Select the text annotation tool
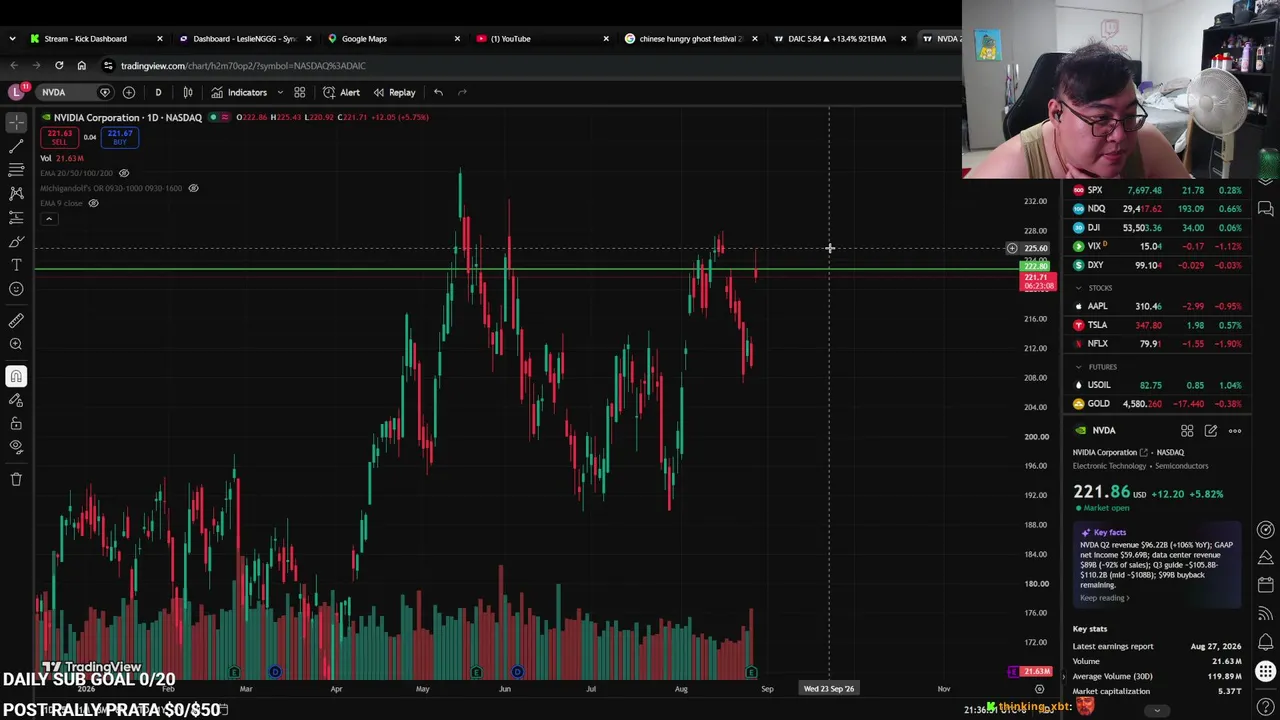 16,265
